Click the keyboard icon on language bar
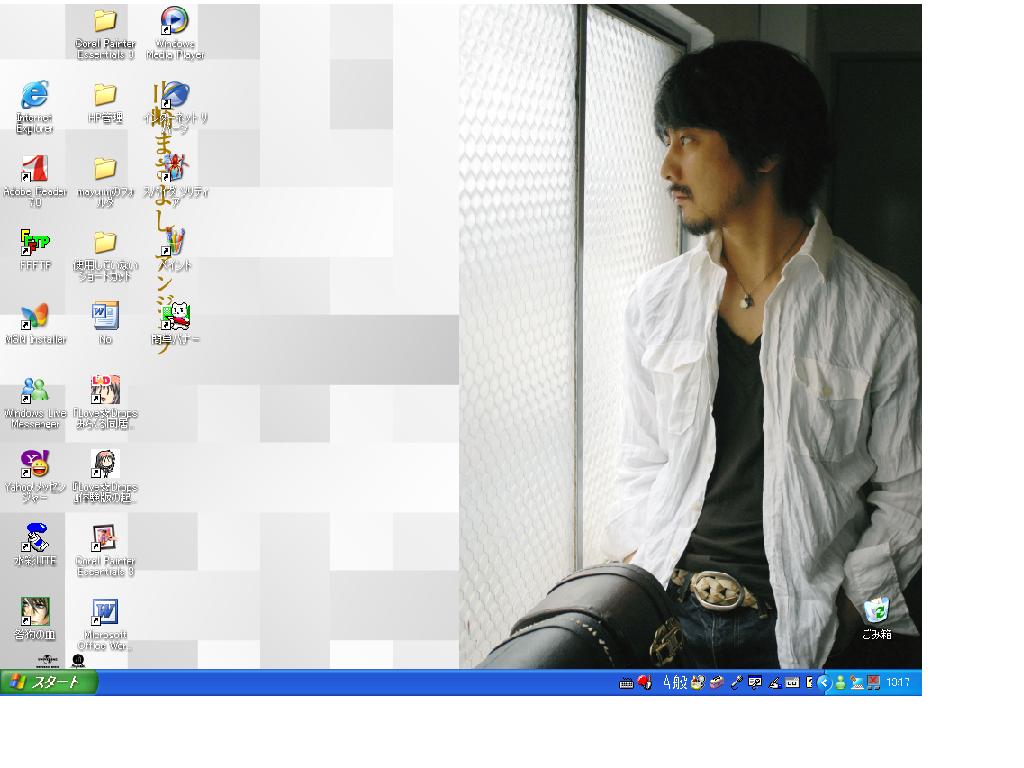1024x768 pixels. [x=626, y=683]
